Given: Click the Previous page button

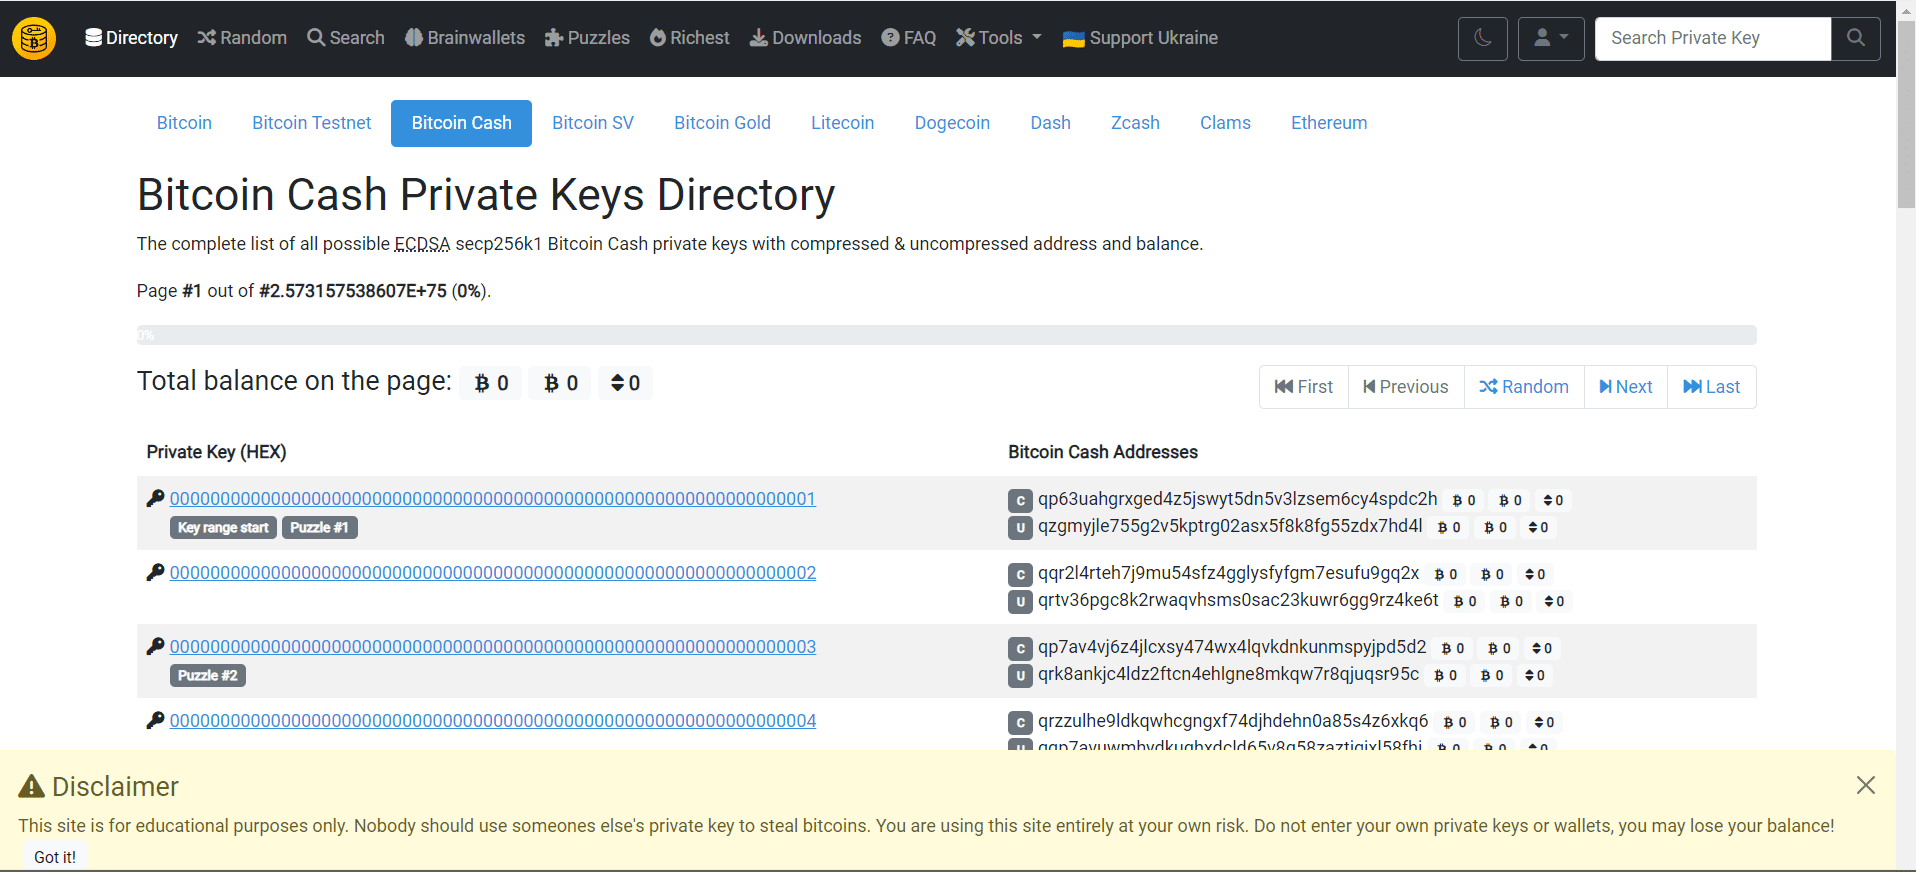Looking at the screenshot, I should 1406,387.
